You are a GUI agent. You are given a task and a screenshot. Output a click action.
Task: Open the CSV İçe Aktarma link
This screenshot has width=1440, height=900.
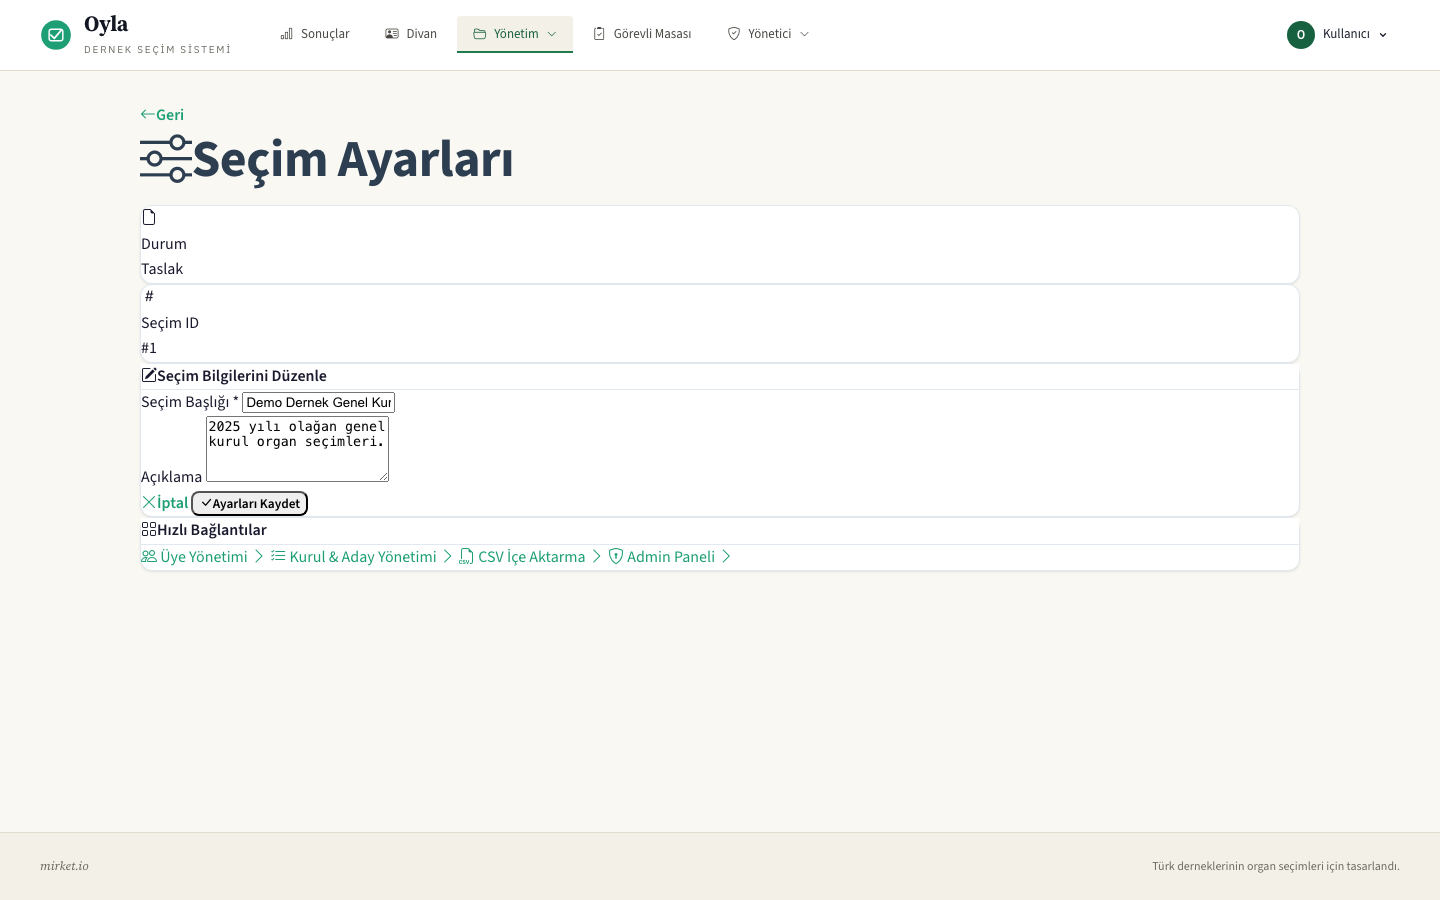coord(531,556)
